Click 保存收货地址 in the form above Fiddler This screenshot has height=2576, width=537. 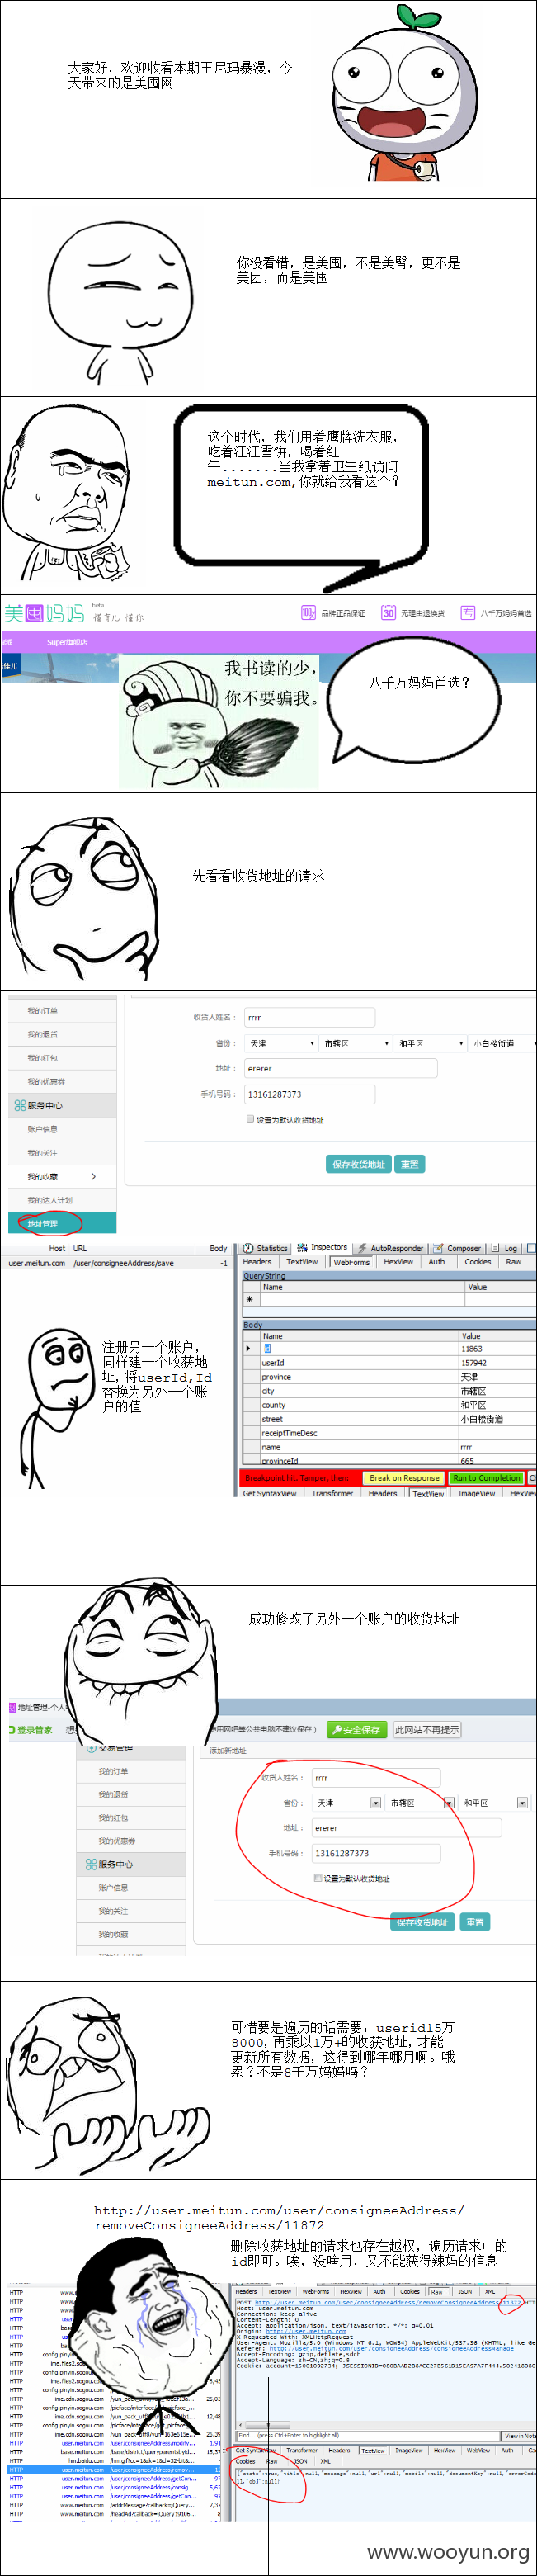click(x=358, y=1164)
